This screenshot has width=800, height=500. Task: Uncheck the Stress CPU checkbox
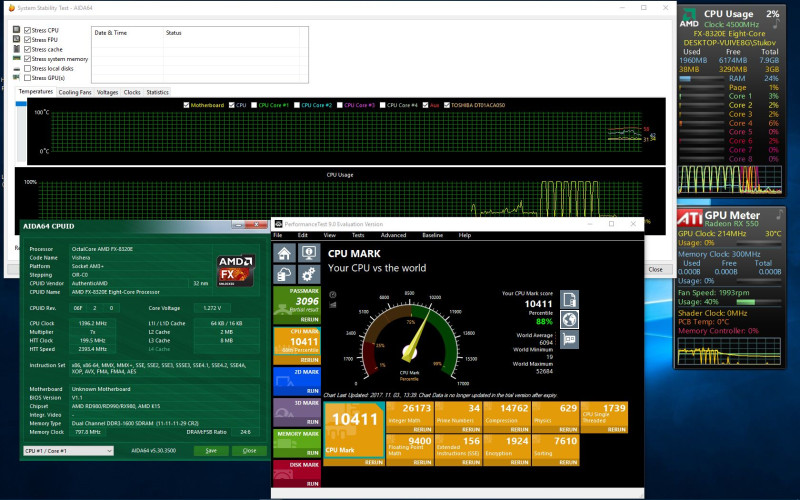point(28,30)
